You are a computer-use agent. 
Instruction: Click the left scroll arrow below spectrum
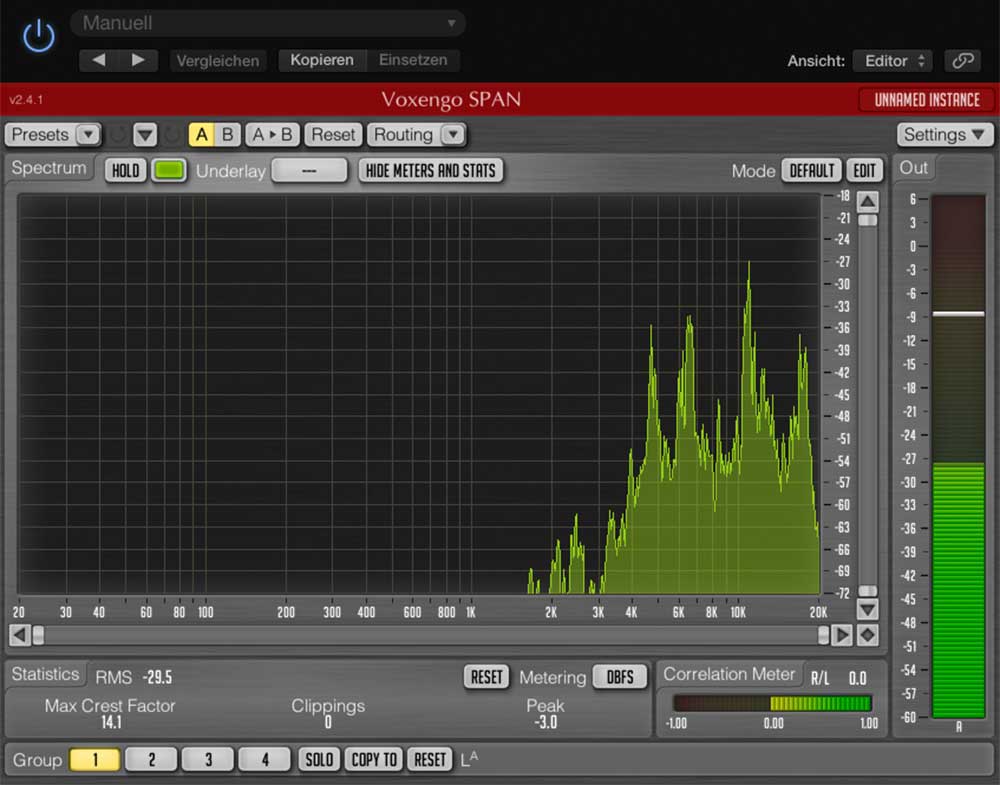click(19, 635)
